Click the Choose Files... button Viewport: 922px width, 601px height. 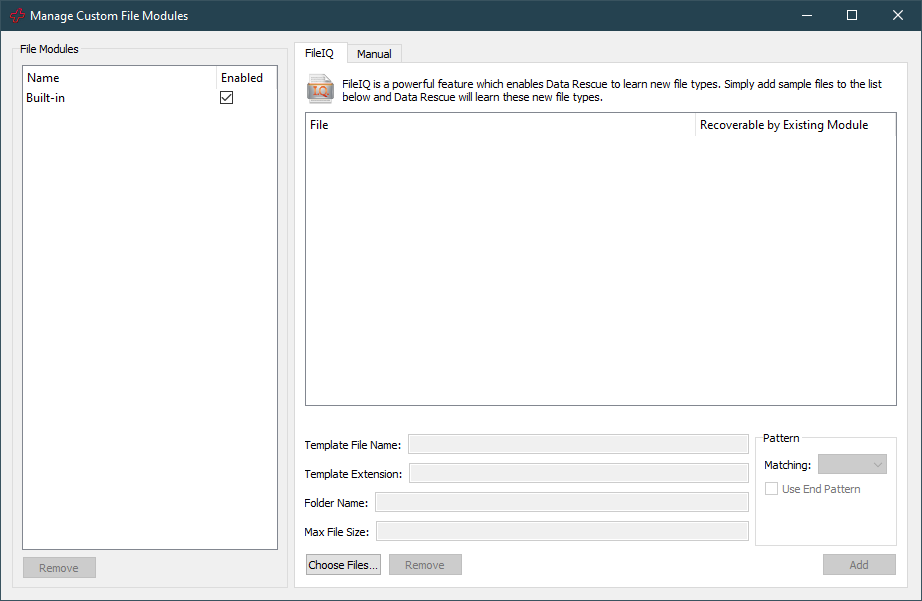coord(343,565)
